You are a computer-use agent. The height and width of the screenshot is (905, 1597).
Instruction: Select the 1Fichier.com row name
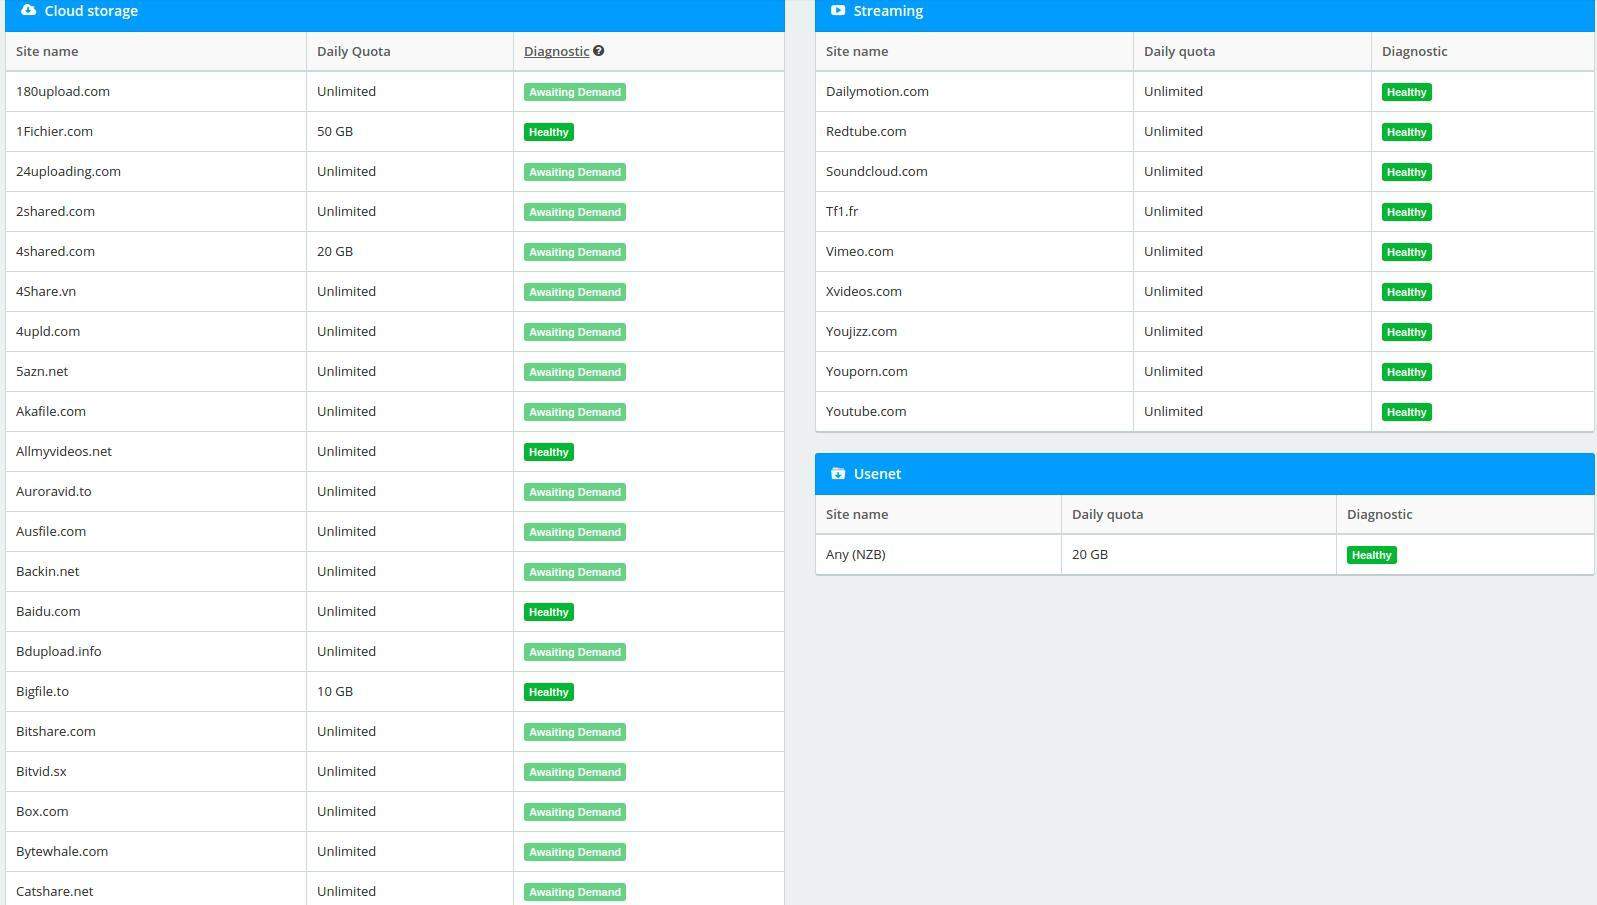coord(54,131)
